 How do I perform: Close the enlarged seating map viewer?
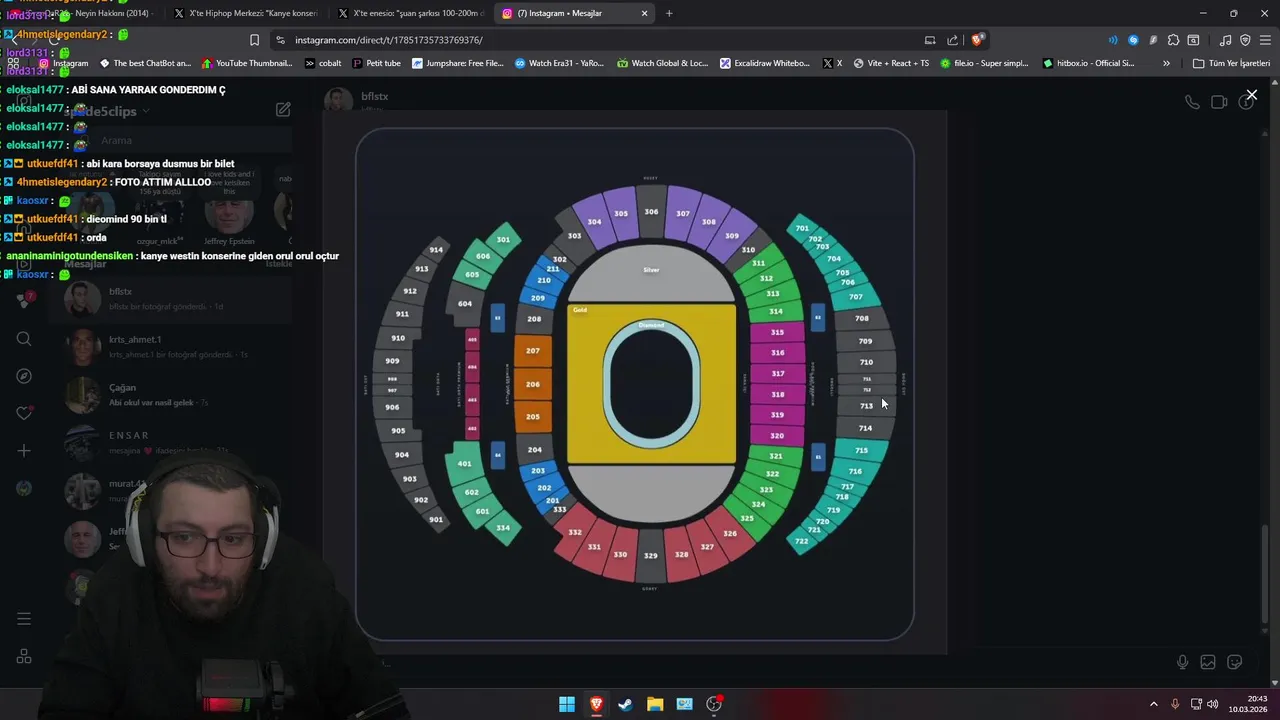pyautogui.click(x=1251, y=95)
